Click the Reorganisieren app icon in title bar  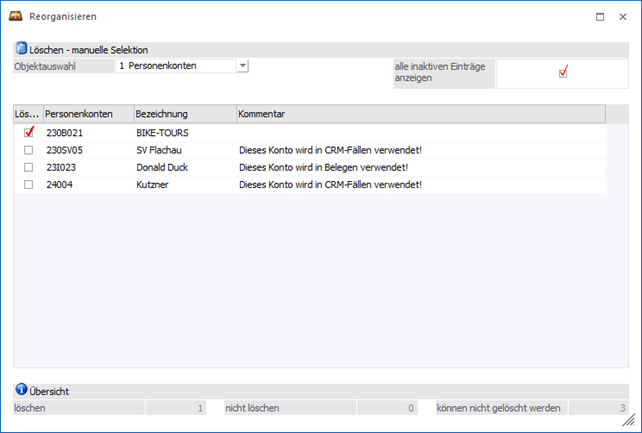15,17
